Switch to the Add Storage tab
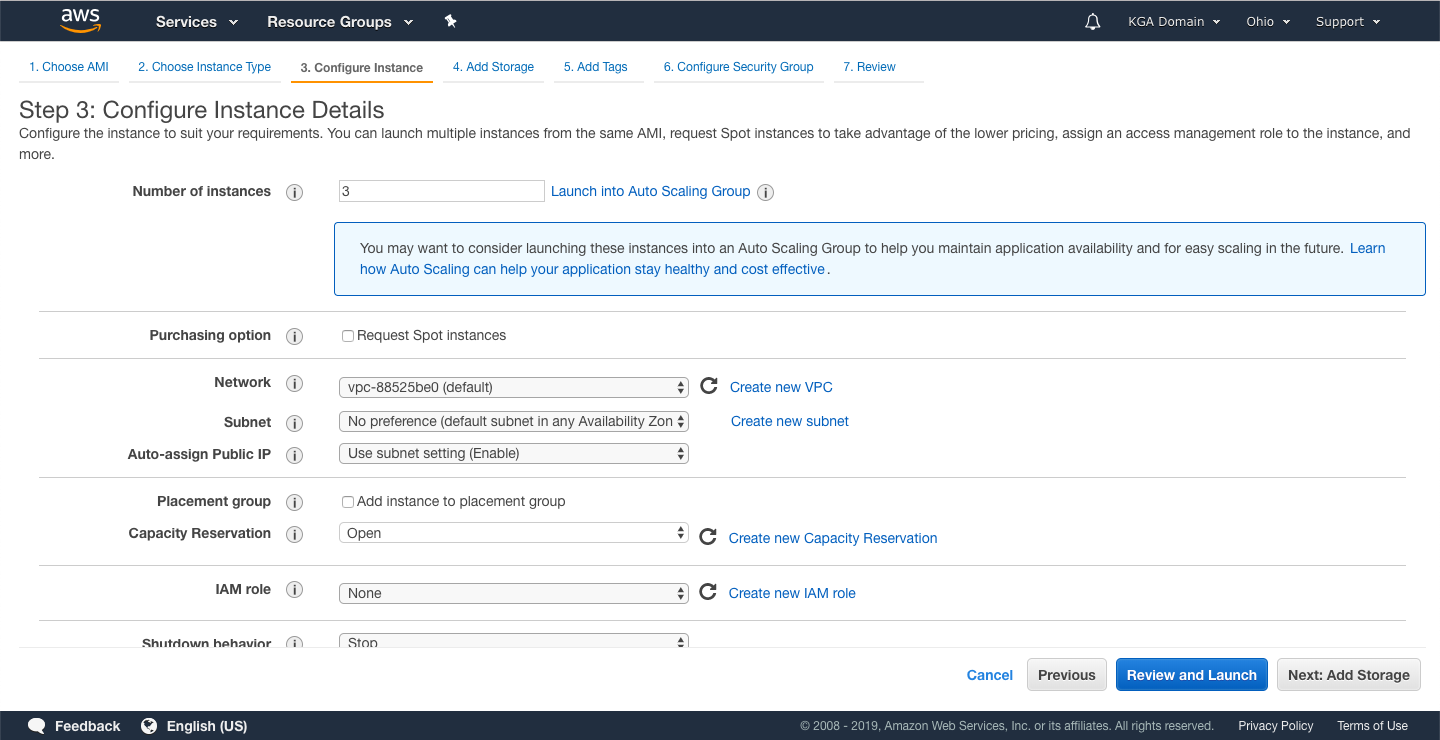Viewport: 1440px width, 740px height. coord(493,67)
